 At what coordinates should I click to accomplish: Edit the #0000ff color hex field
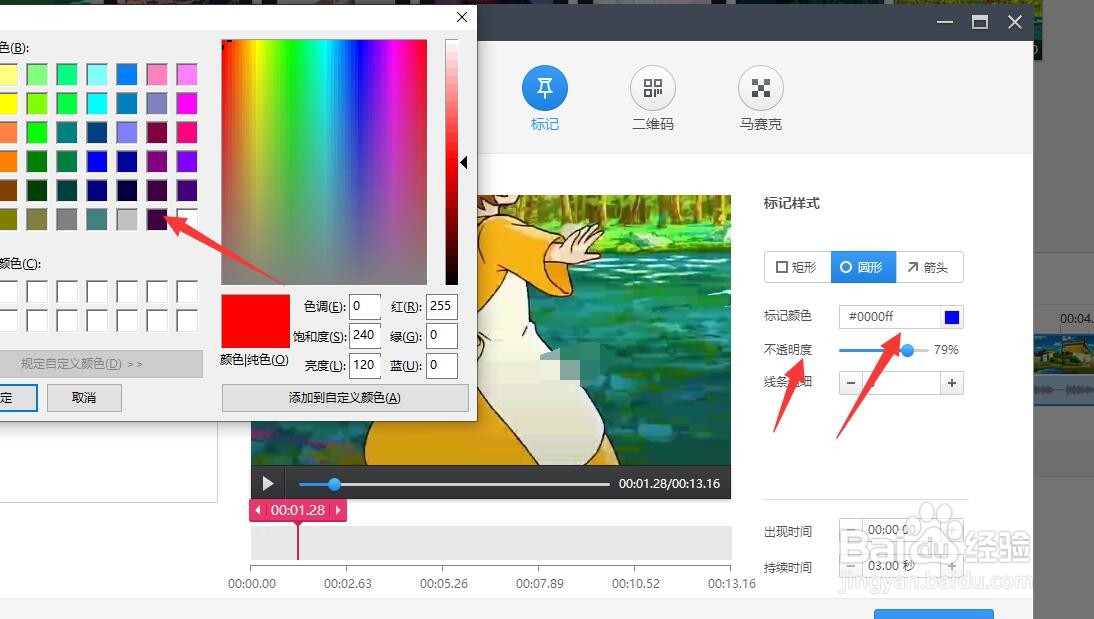(x=890, y=317)
